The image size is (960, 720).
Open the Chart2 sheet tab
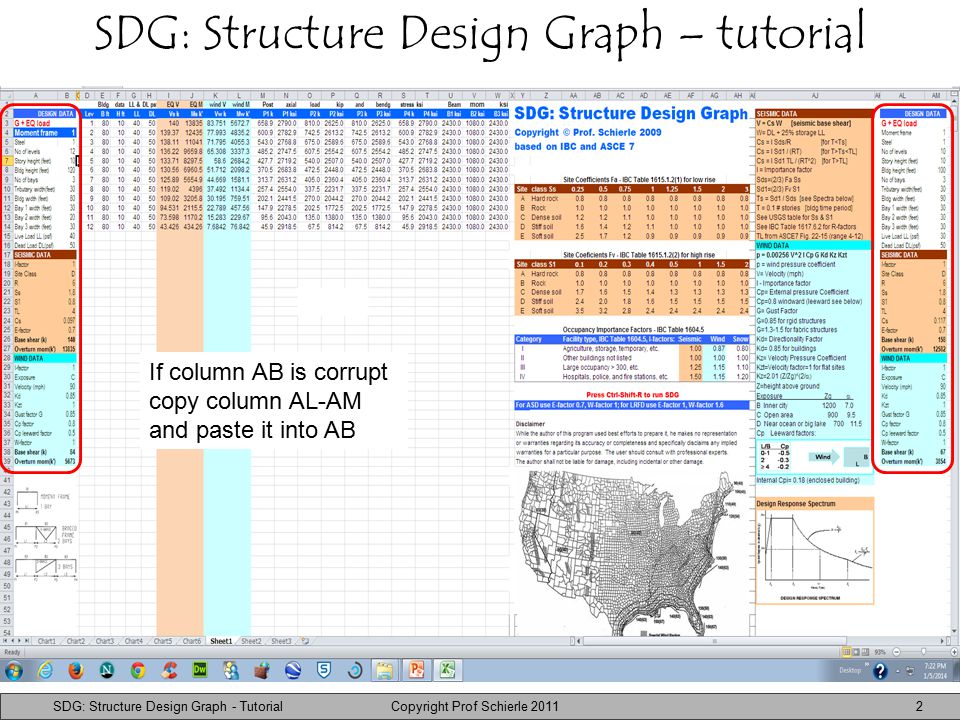[x=76, y=641]
